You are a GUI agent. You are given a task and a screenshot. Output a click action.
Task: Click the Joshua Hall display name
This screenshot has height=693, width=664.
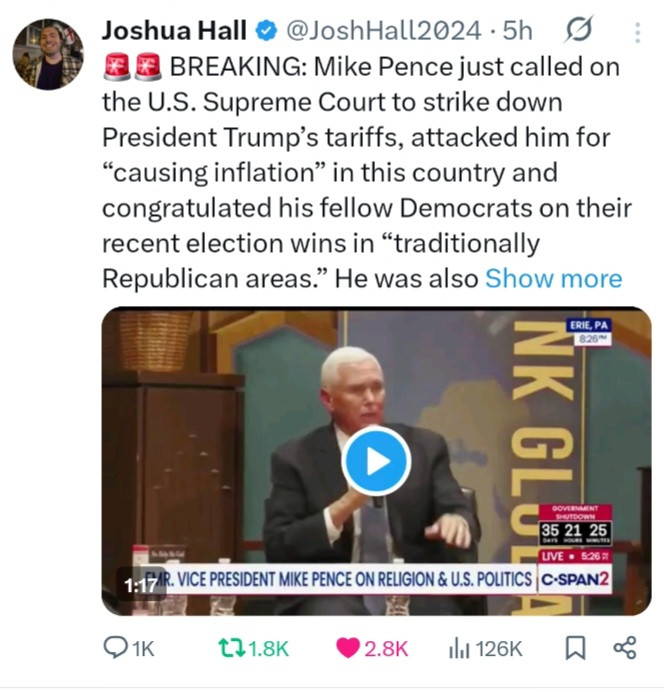tap(174, 31)
